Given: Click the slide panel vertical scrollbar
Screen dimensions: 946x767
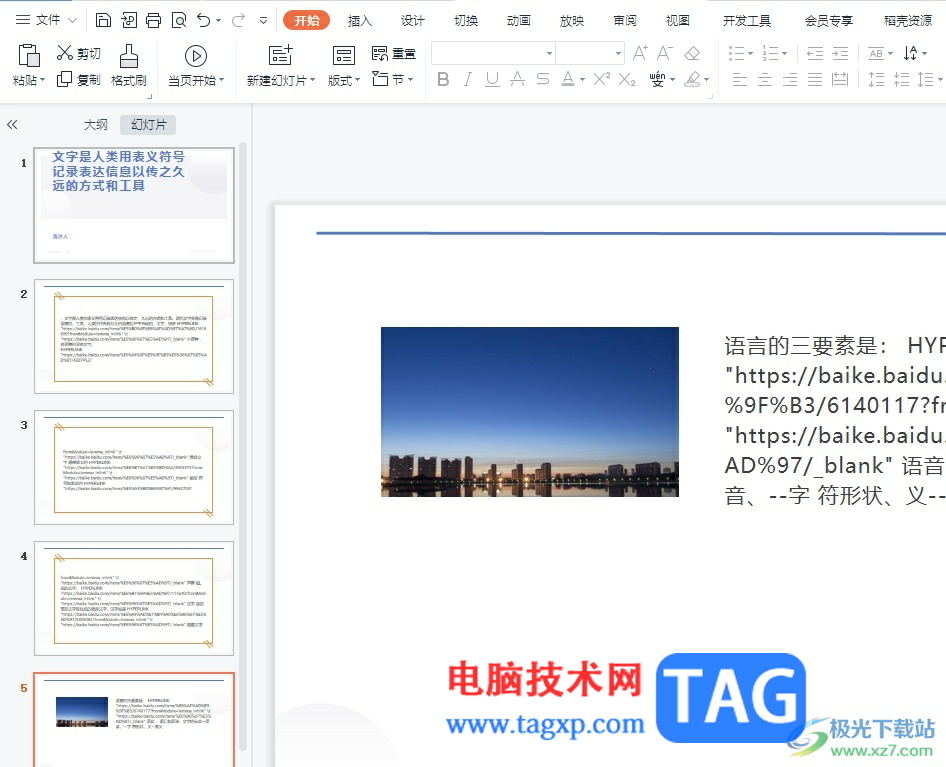Looking at the screenshot, I should [x=243, y=447].
